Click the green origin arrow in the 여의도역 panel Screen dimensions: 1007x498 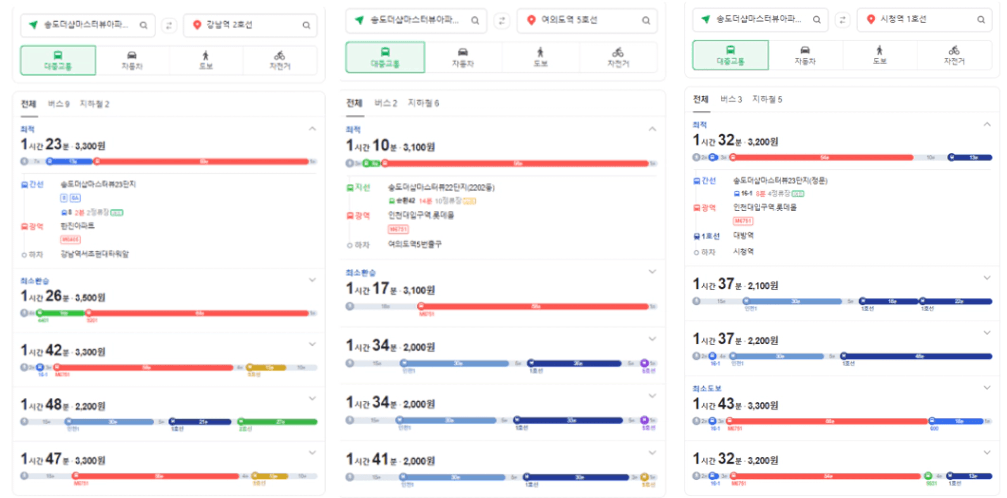[358, 21]
